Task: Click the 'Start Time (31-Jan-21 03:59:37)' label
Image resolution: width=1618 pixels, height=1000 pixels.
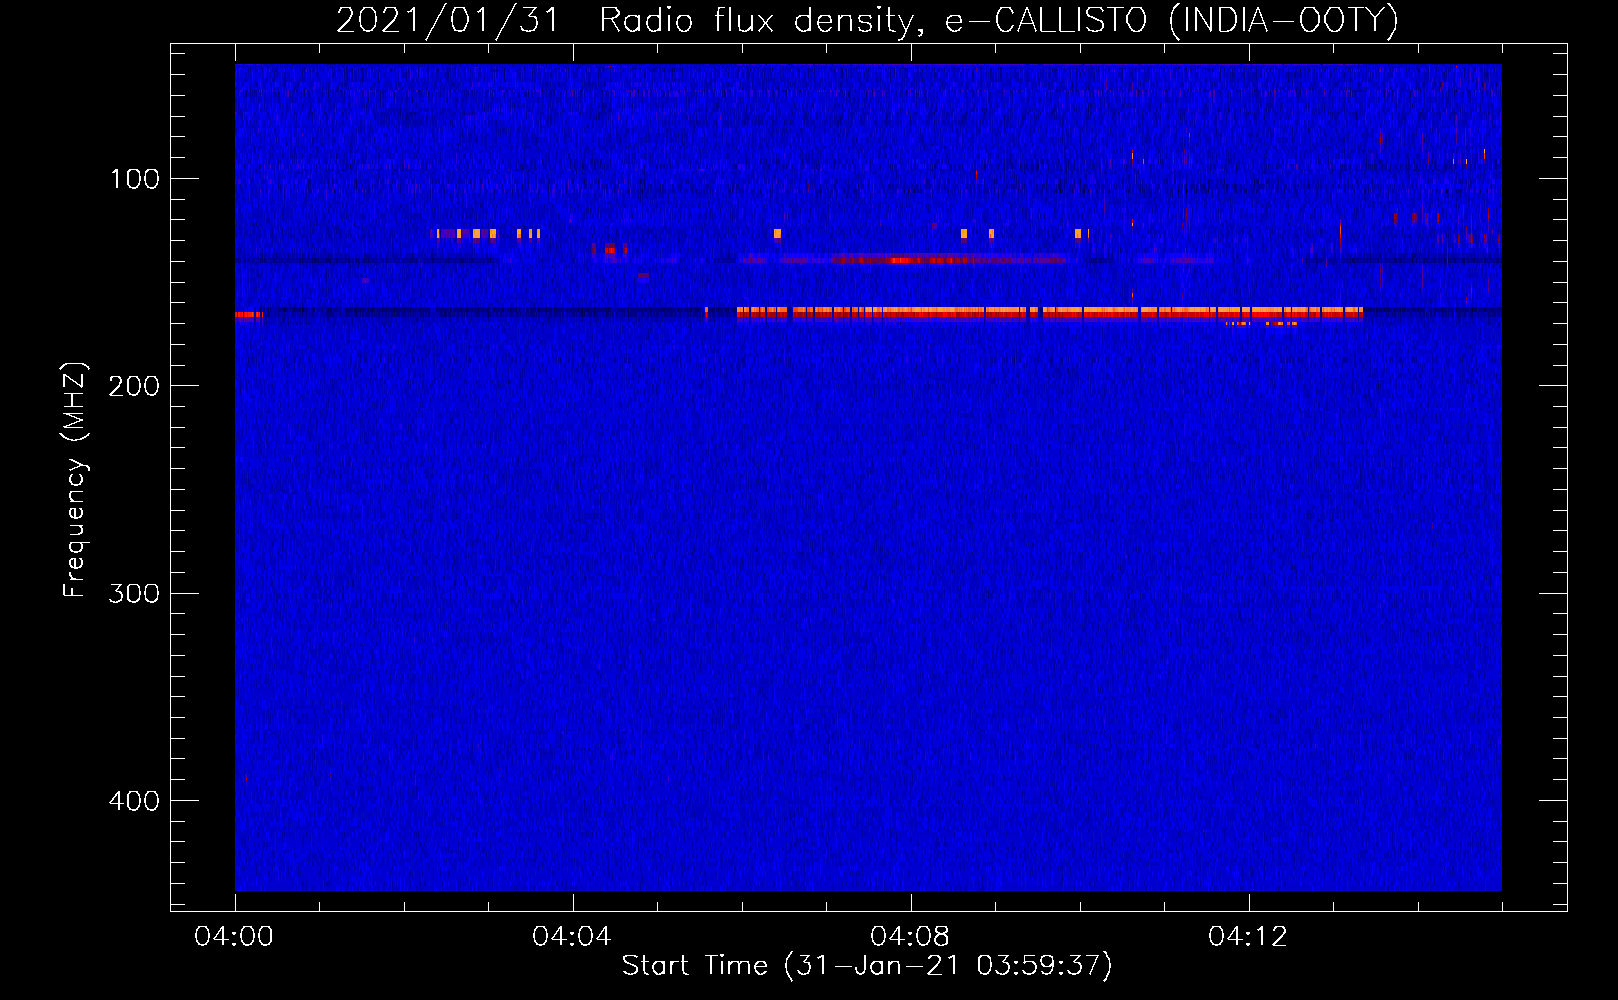Action: 867,965
